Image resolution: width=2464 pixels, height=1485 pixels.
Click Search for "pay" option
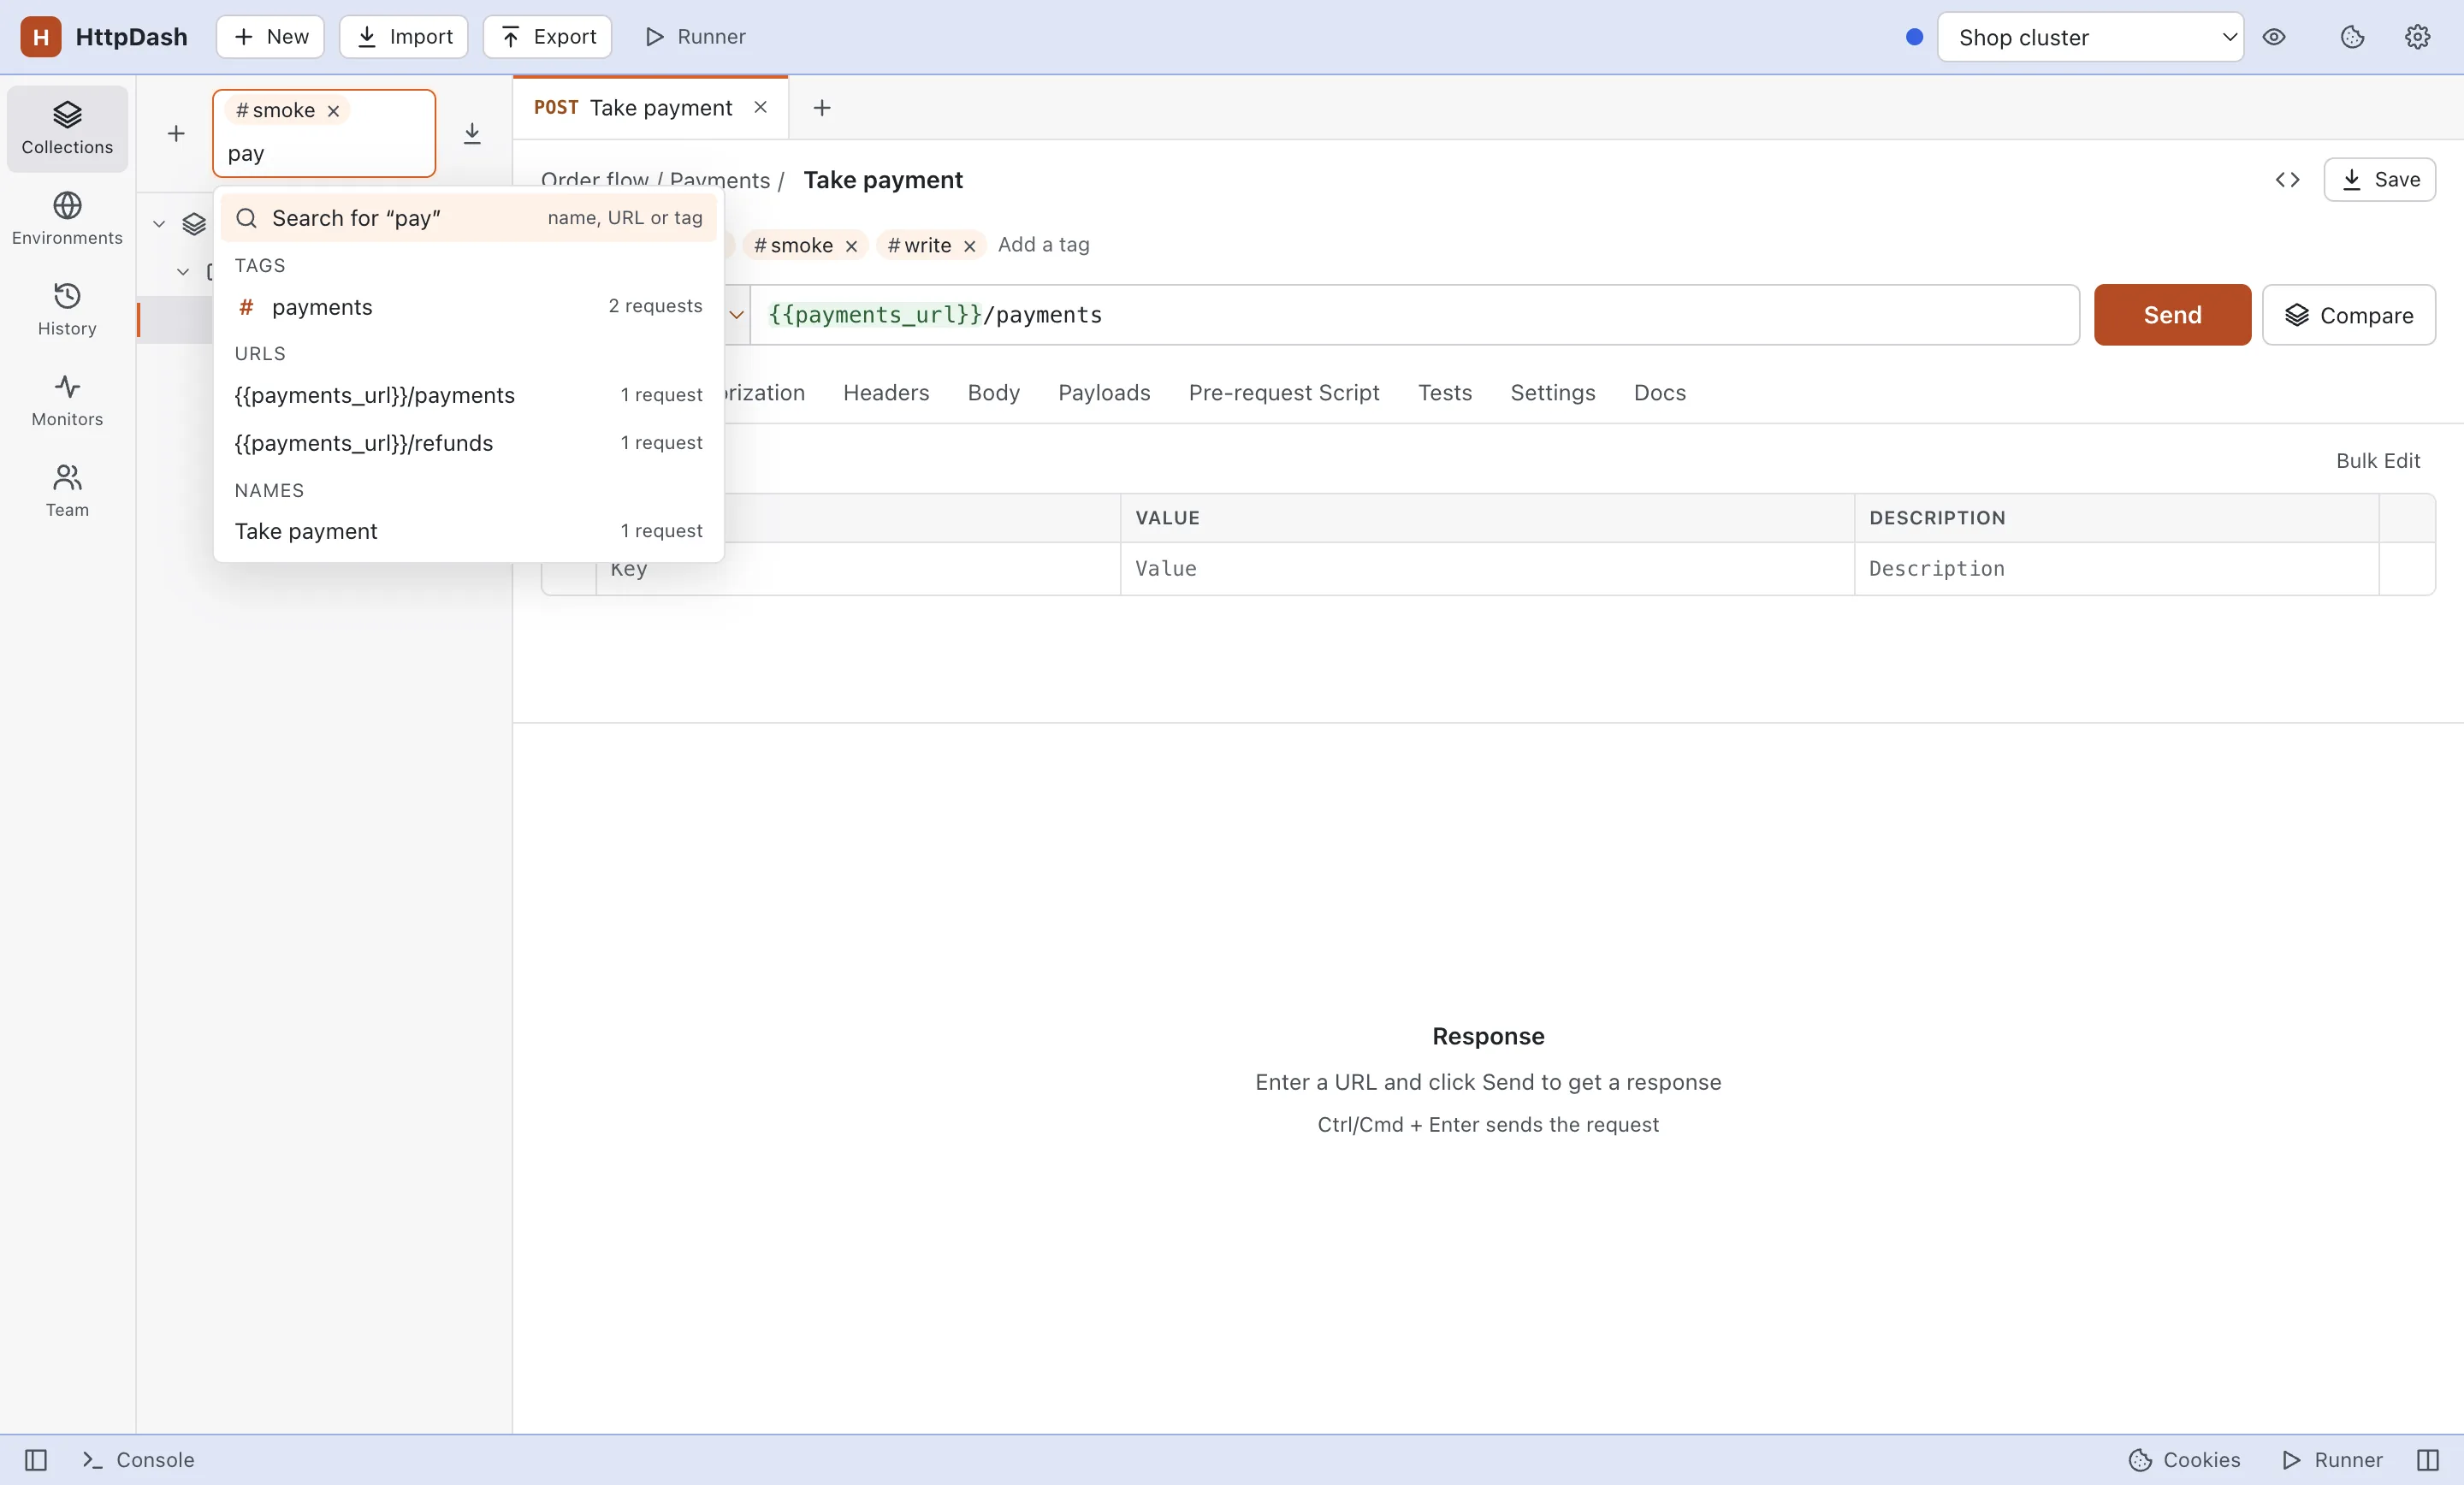(x=468, y=218)
